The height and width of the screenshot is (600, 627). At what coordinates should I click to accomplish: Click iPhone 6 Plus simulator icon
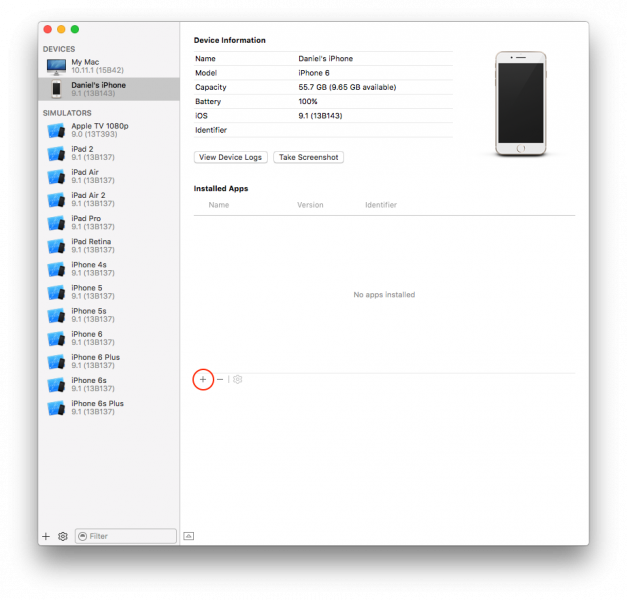click(56, 362)
